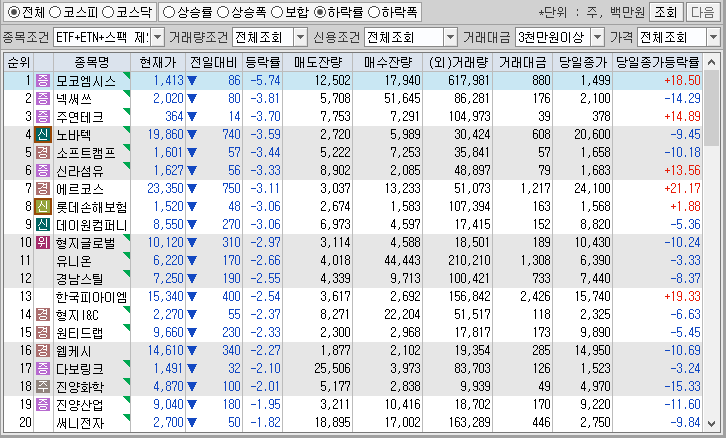726x438 pixels.
Task: Sort by the 순위 column header
Action: (x=19, y=63)
